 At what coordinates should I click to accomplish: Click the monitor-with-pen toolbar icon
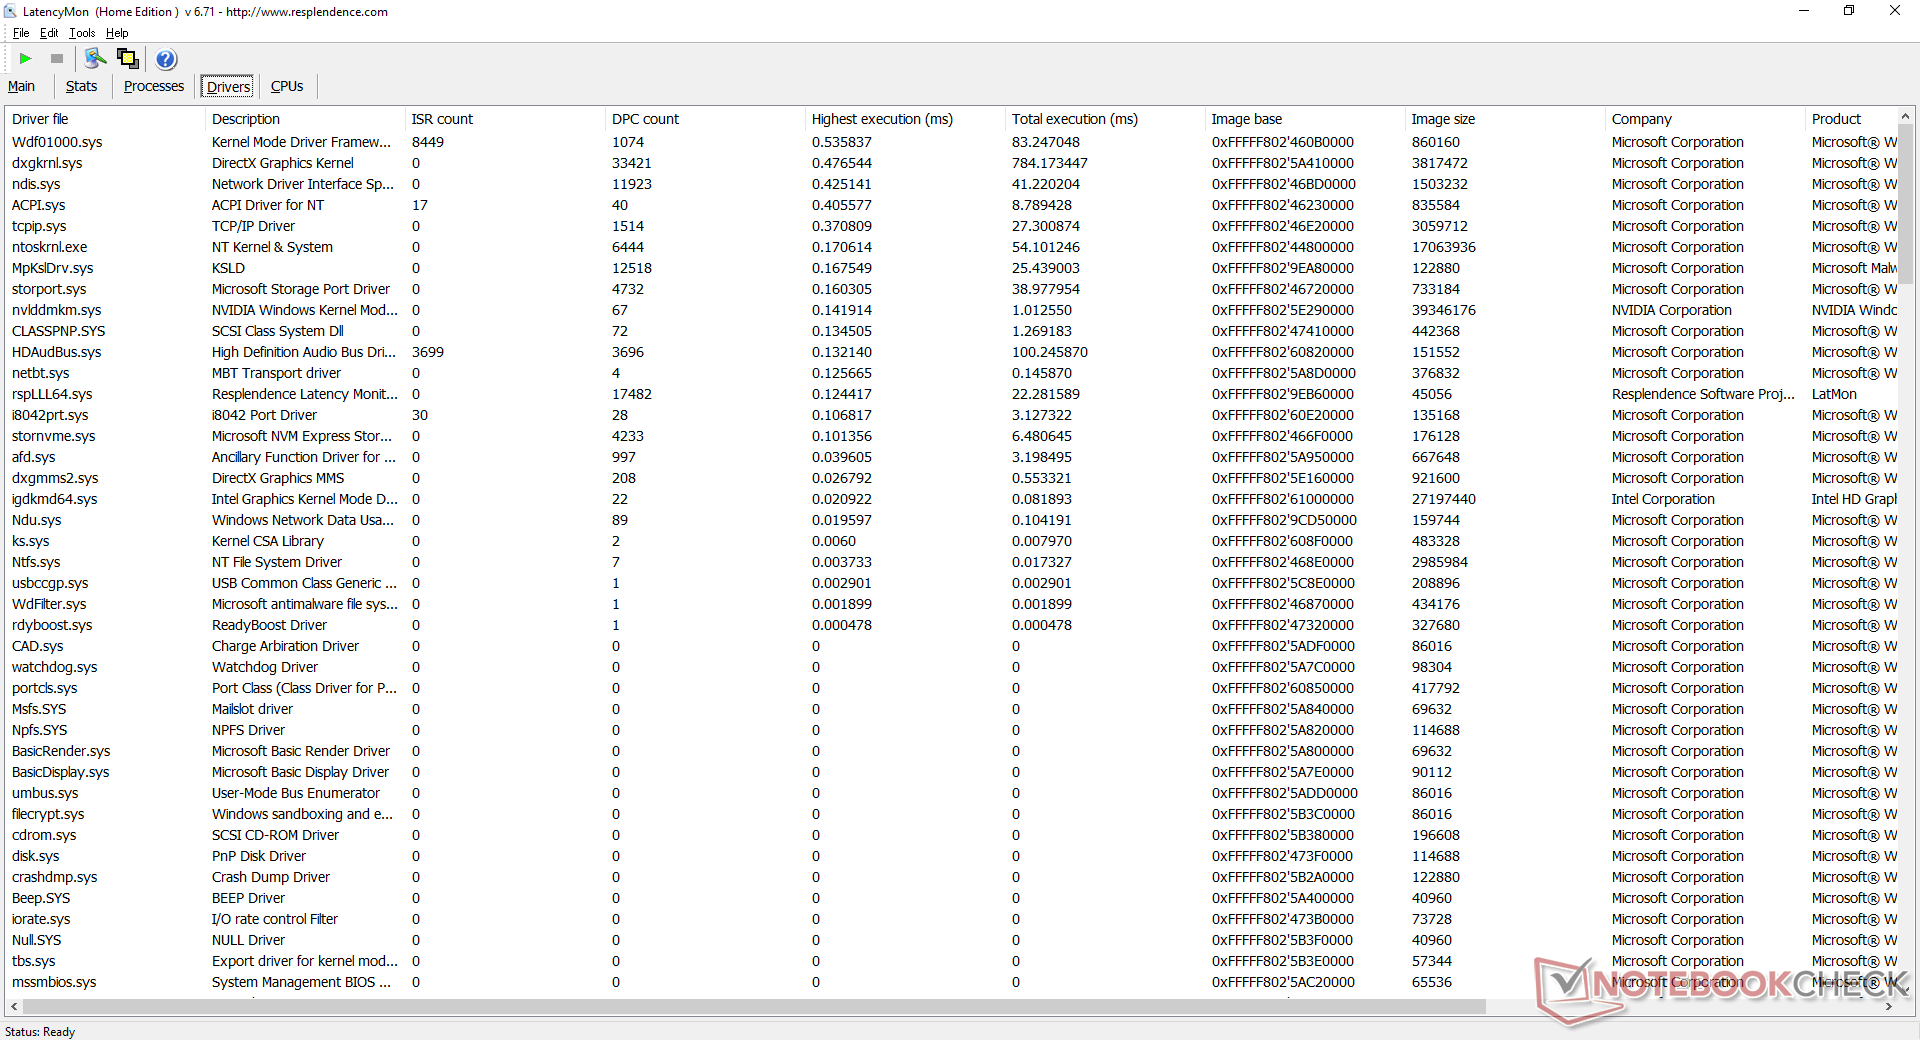(96, 59)
